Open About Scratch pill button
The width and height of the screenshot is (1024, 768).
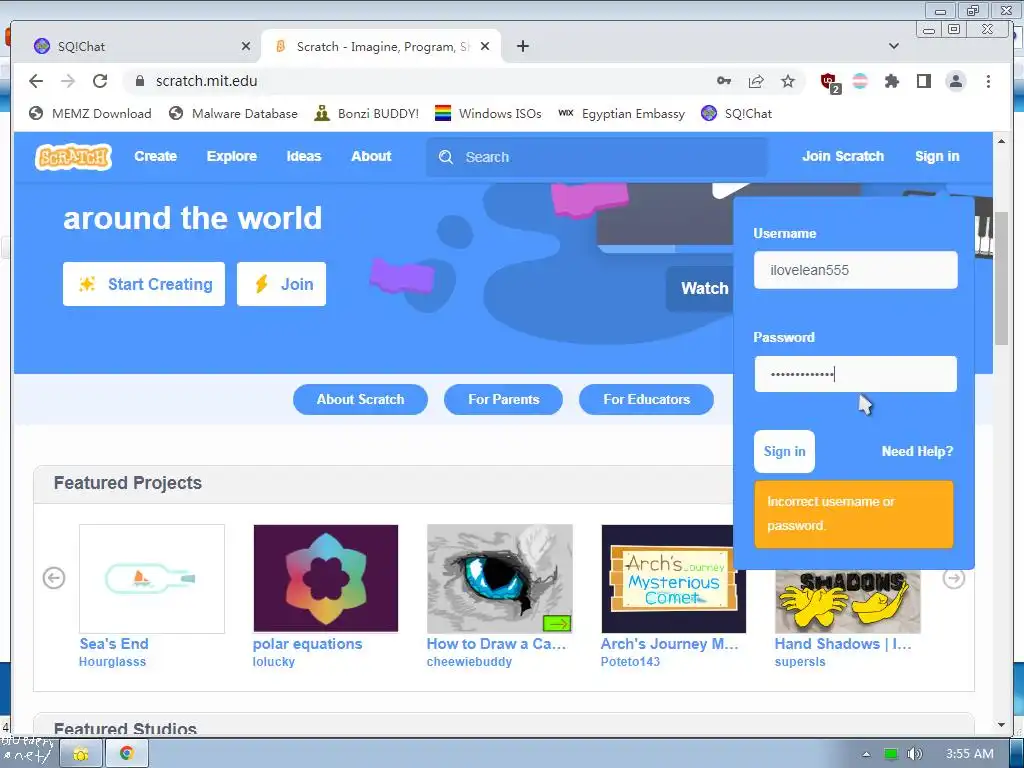click(x=360, y=399)
